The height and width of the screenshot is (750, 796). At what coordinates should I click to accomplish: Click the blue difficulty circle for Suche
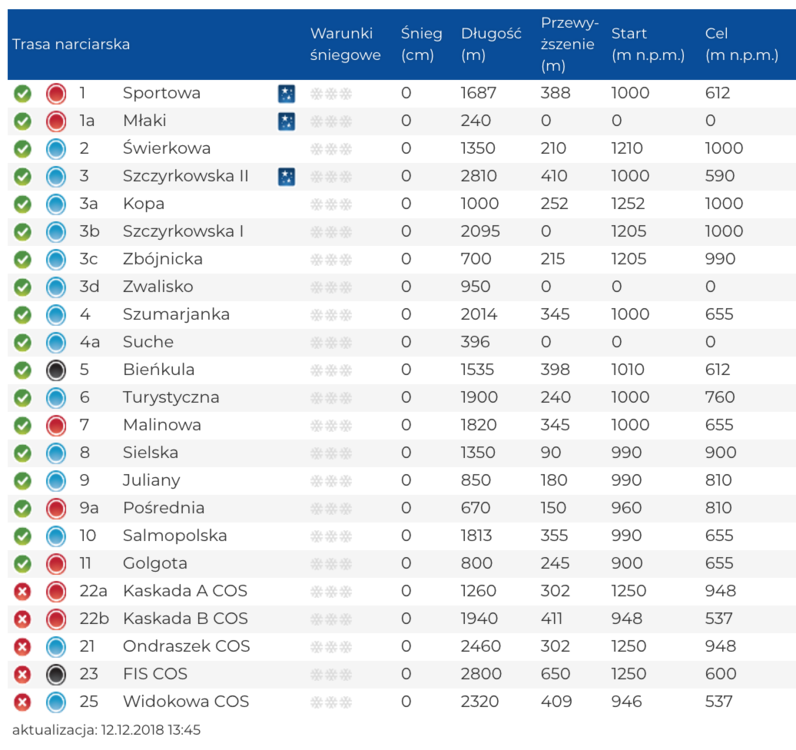pos(56,343)
